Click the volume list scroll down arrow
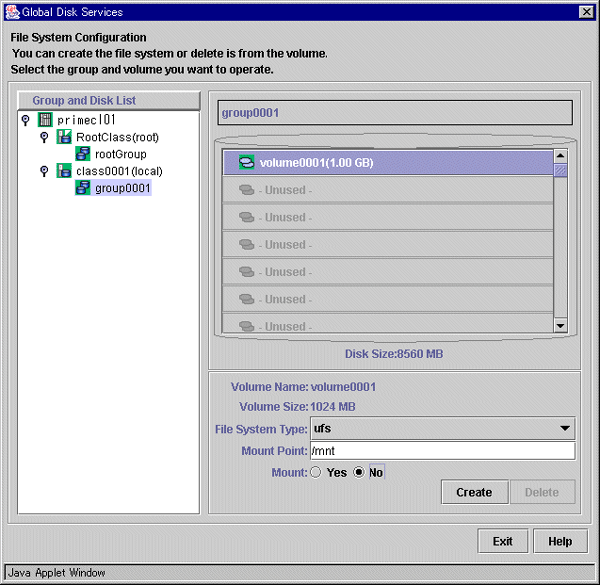Image resolution: width=600 pixels, height=585 pixels. coord(561,326)
